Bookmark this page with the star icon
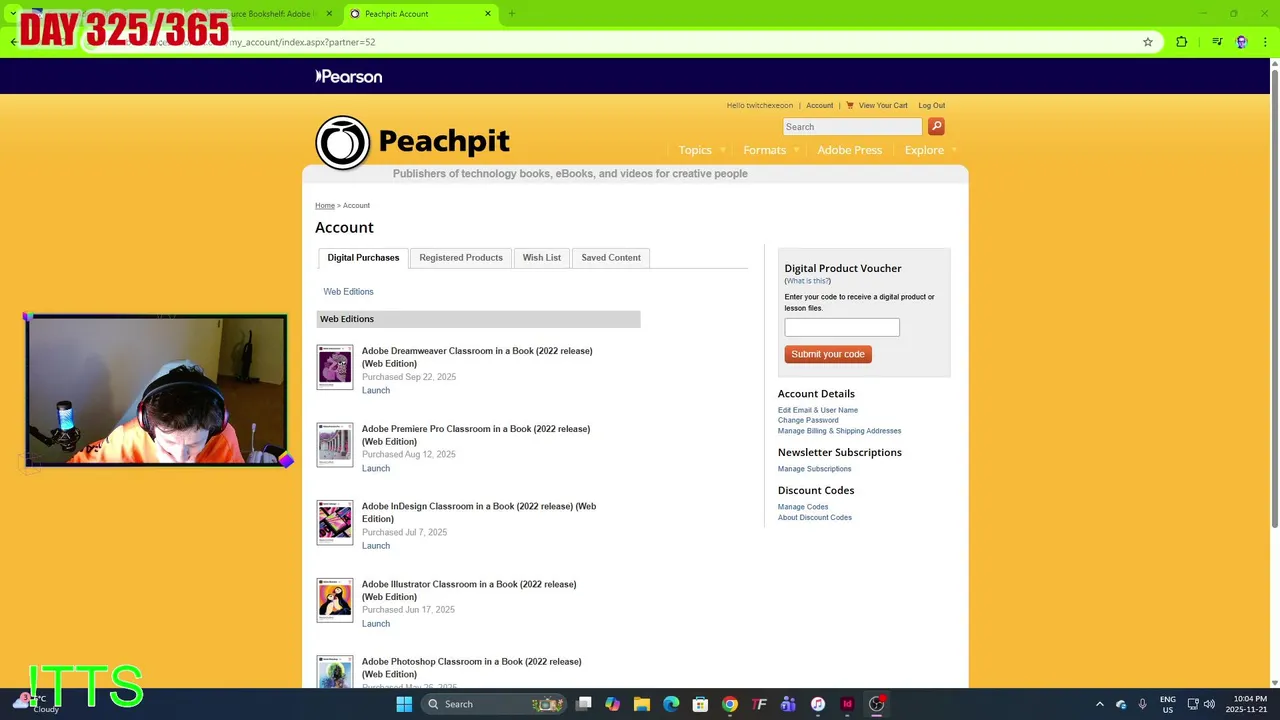The image size is (1280, 720). [x=1148, y=42]
